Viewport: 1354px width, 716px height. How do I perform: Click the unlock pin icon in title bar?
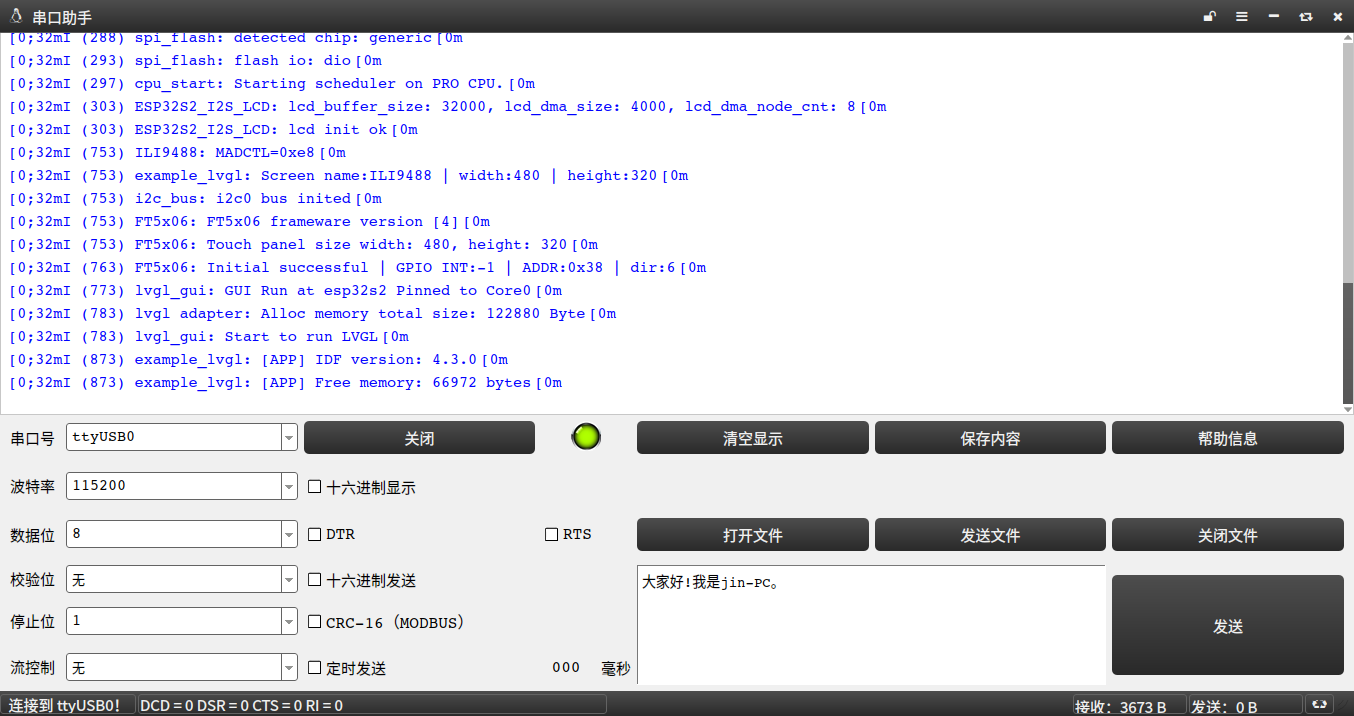point(1209,16)
